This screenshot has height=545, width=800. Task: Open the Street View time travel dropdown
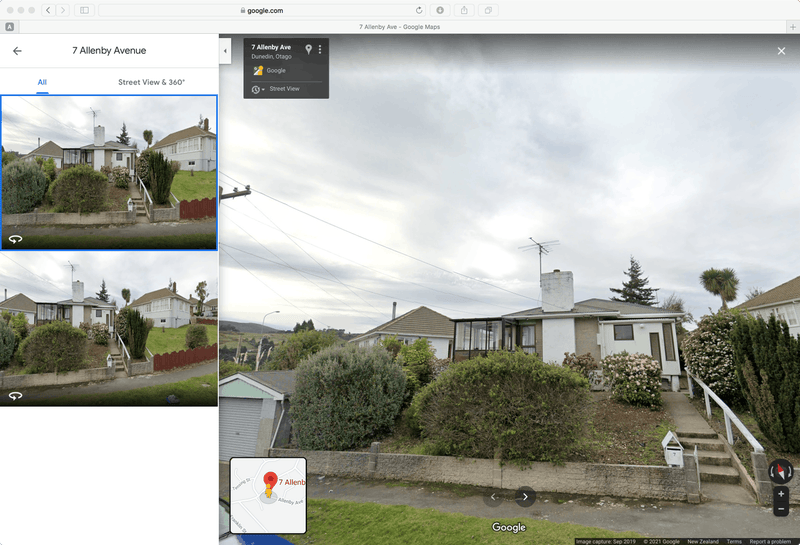tap(258, 89)
